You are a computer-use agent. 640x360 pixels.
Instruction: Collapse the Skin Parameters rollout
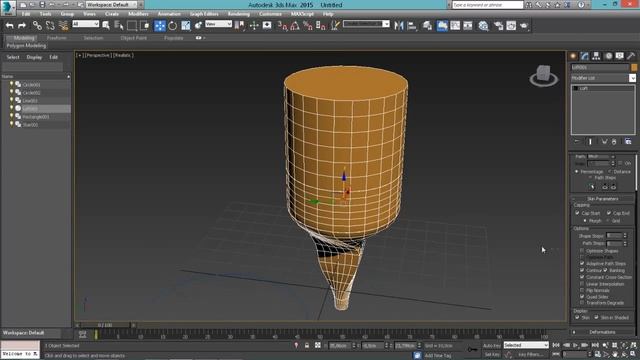click(x=602, y=199)
